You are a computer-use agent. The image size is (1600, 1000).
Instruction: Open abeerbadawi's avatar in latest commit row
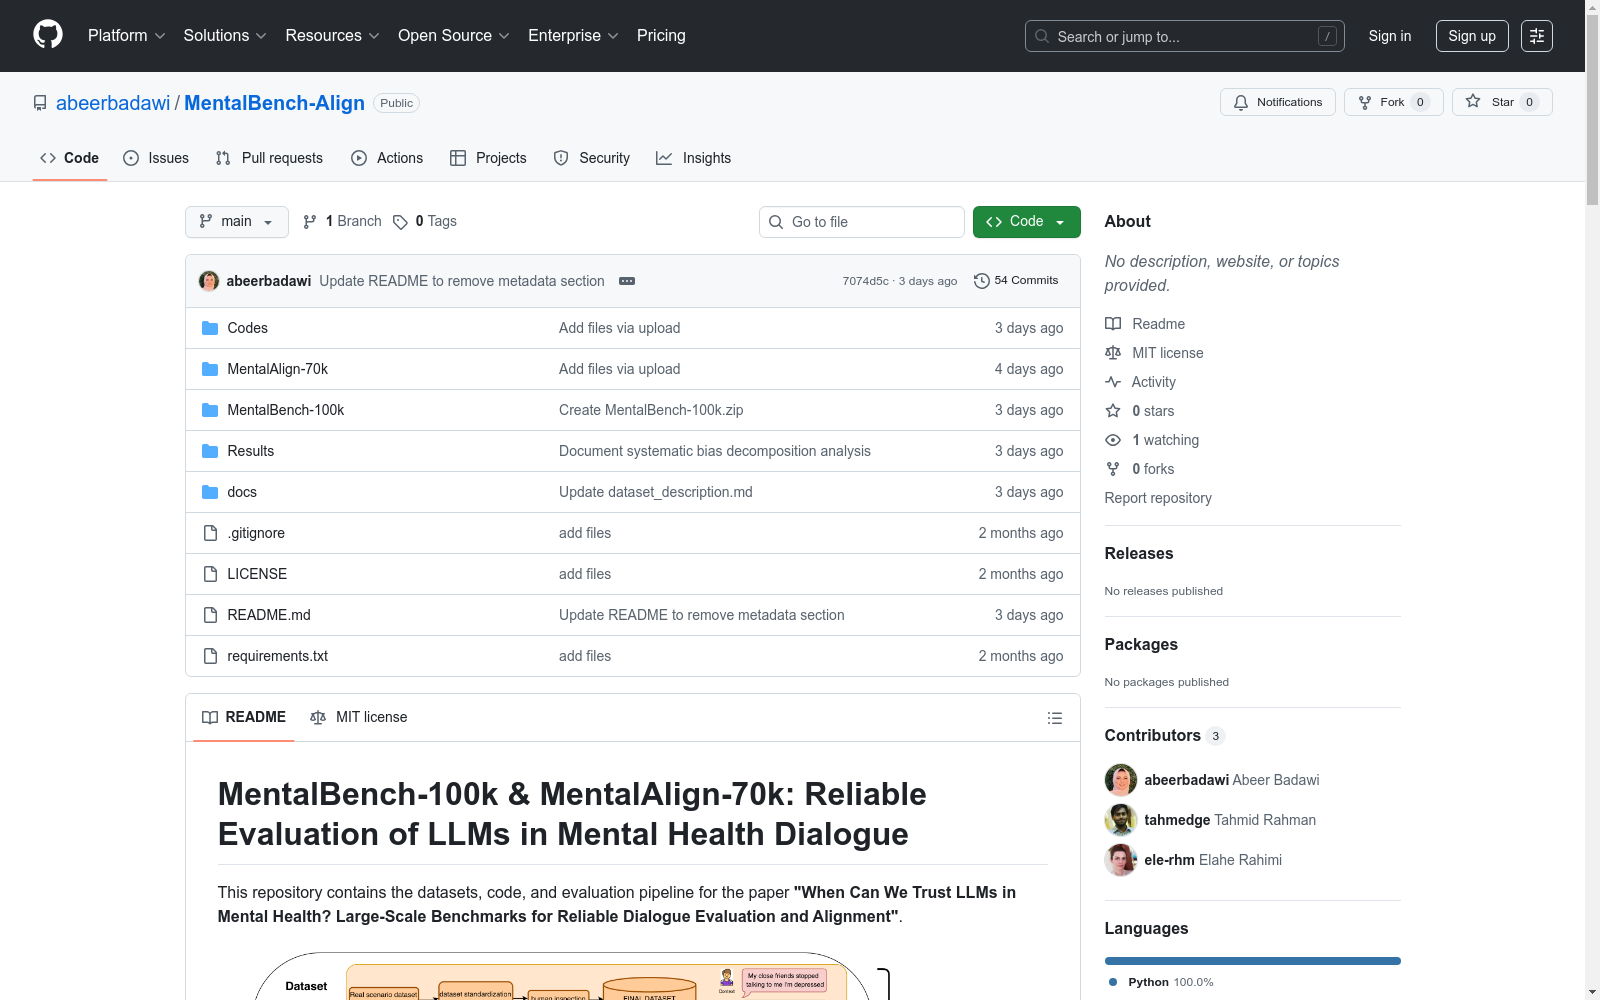(x=209, y=281)
